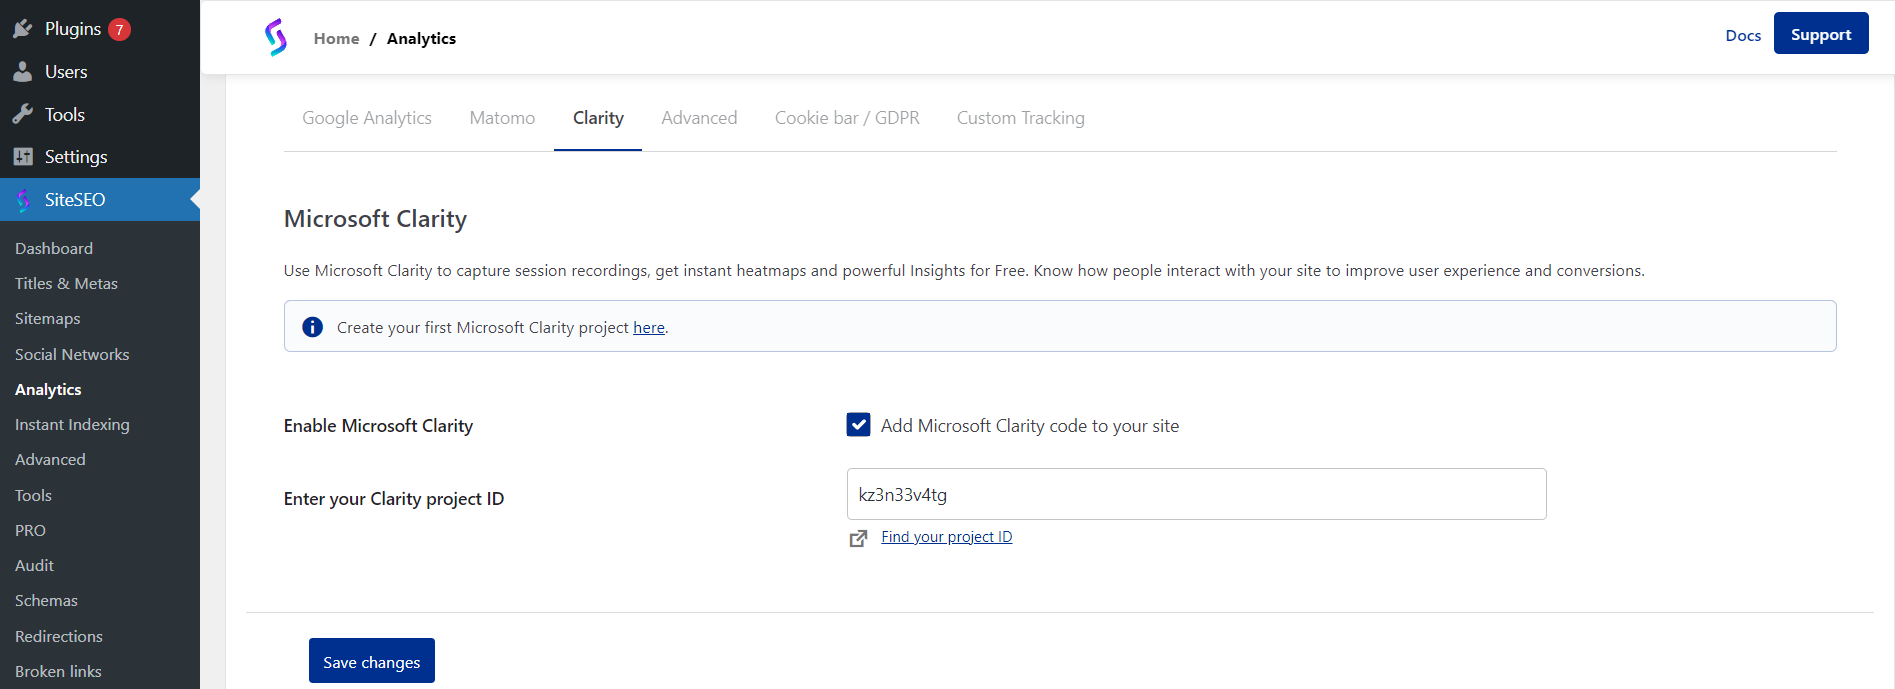Click the Add Microsoft Clarity code label text
This screenshot has height=689, width=1895.
coord(1030,426)
